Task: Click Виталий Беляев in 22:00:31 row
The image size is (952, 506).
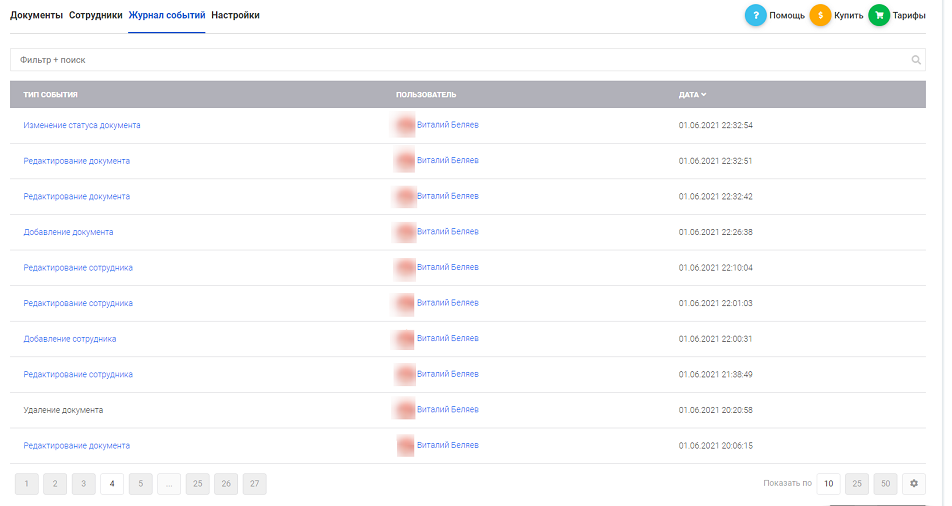Action: click(x=447, y=338)
